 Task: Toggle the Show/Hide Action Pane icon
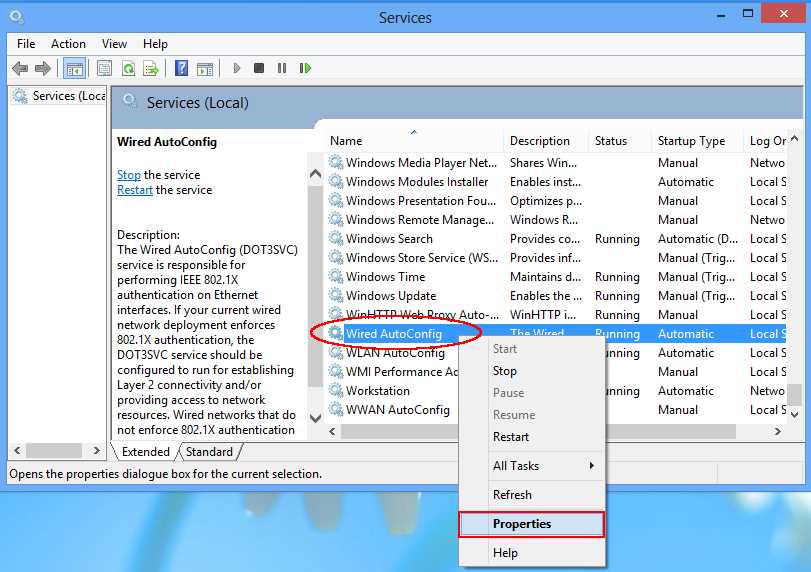[205, 68]
